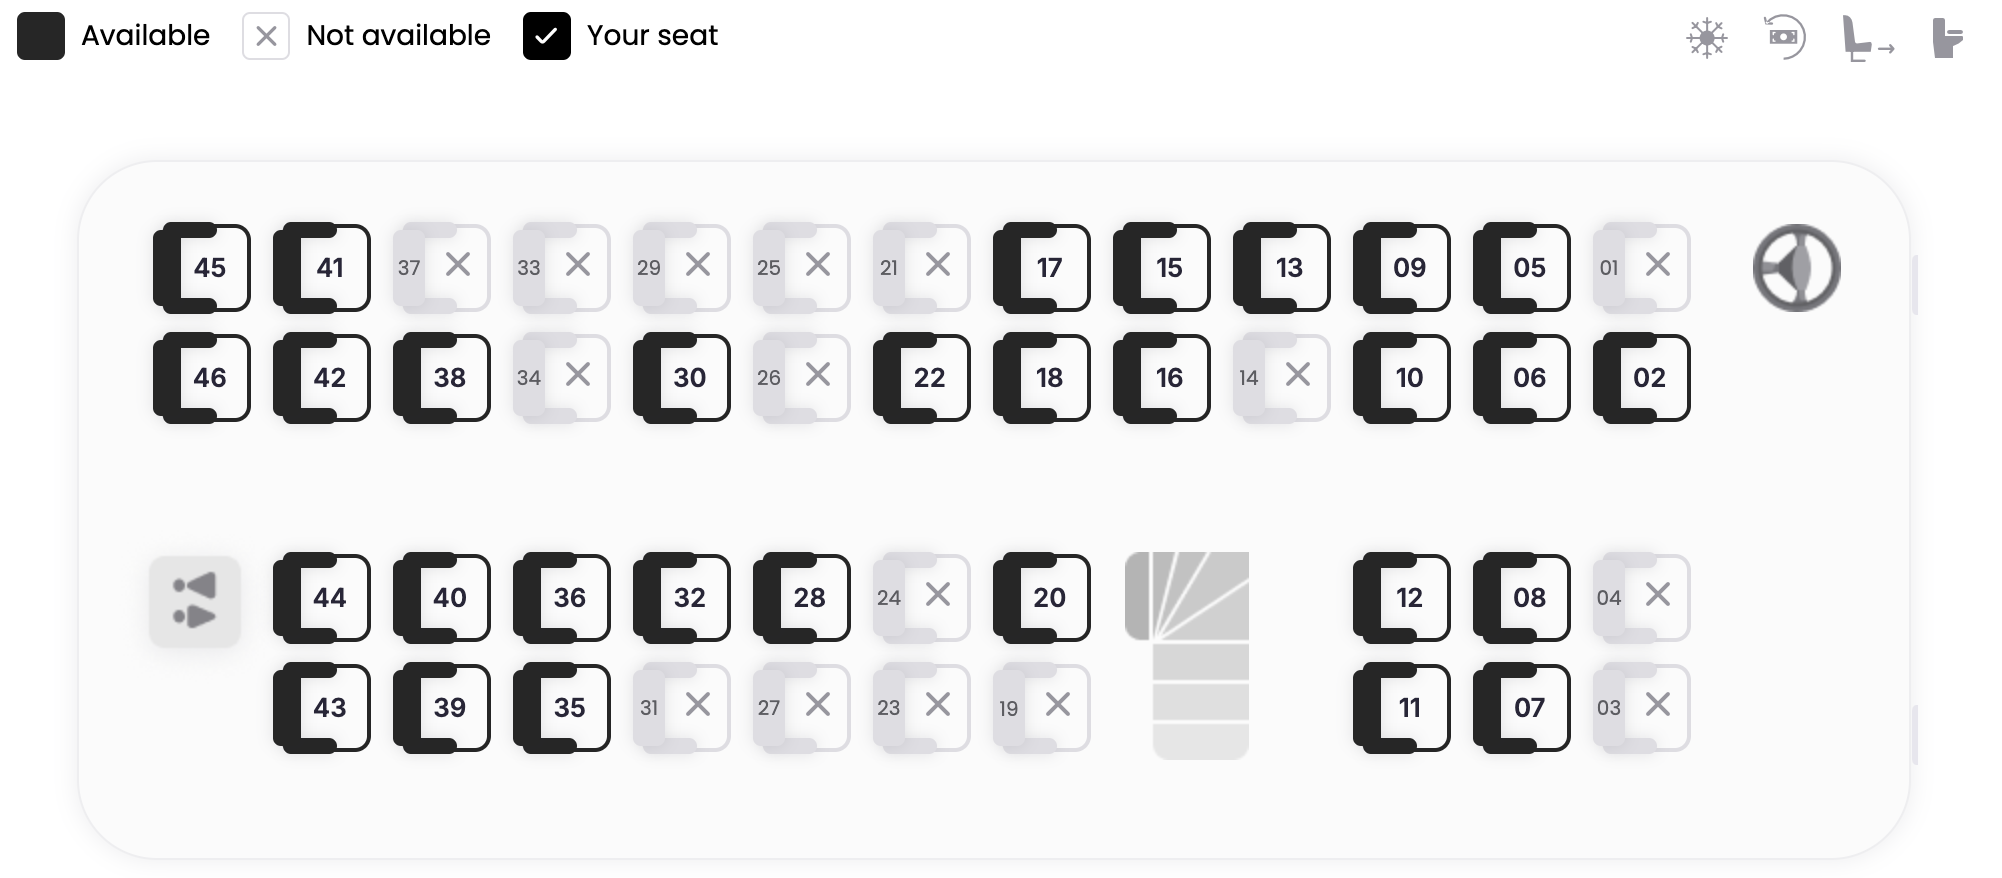Choose seat 02 beside the driver
The image size is (2002, 878).
(x=1643, y=378)
